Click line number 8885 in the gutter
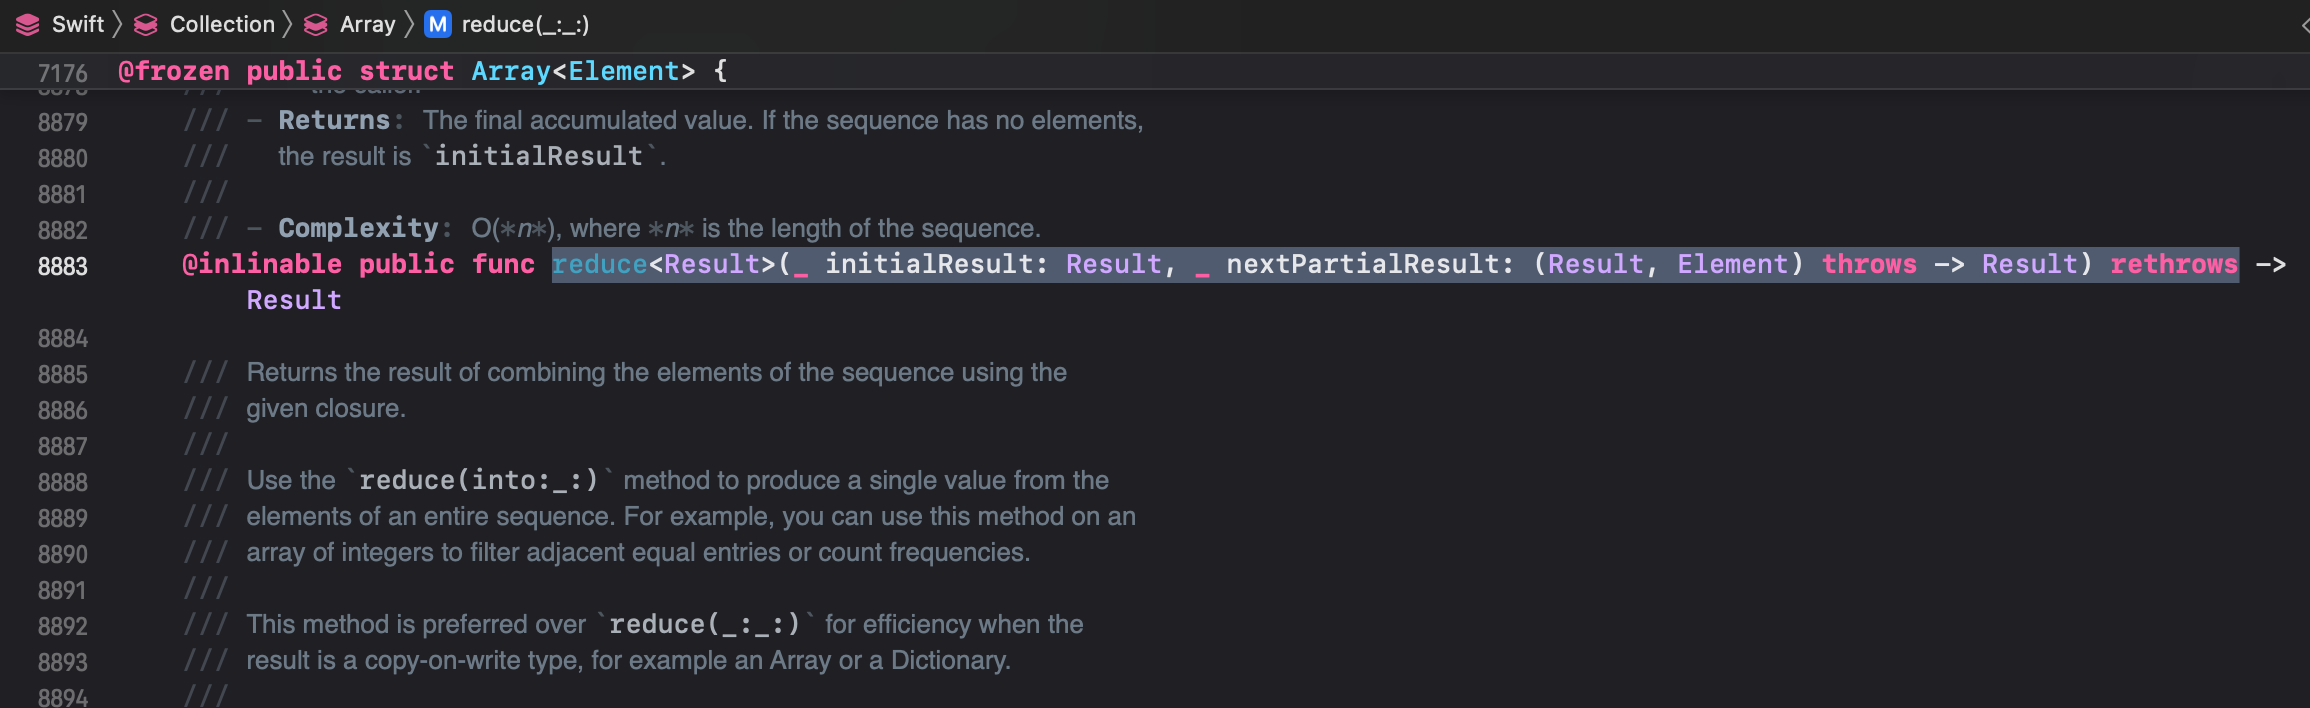 coord(62,375)
